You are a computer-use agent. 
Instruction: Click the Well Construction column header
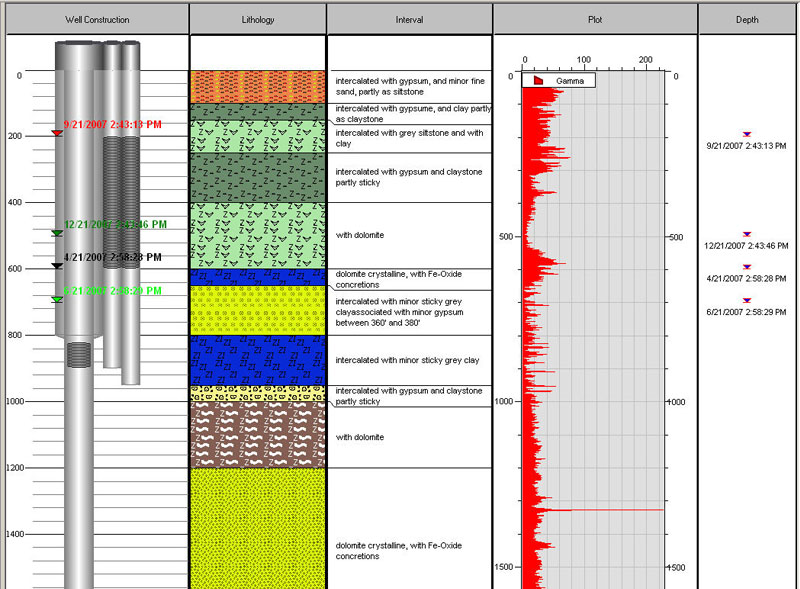click(97, 19)
